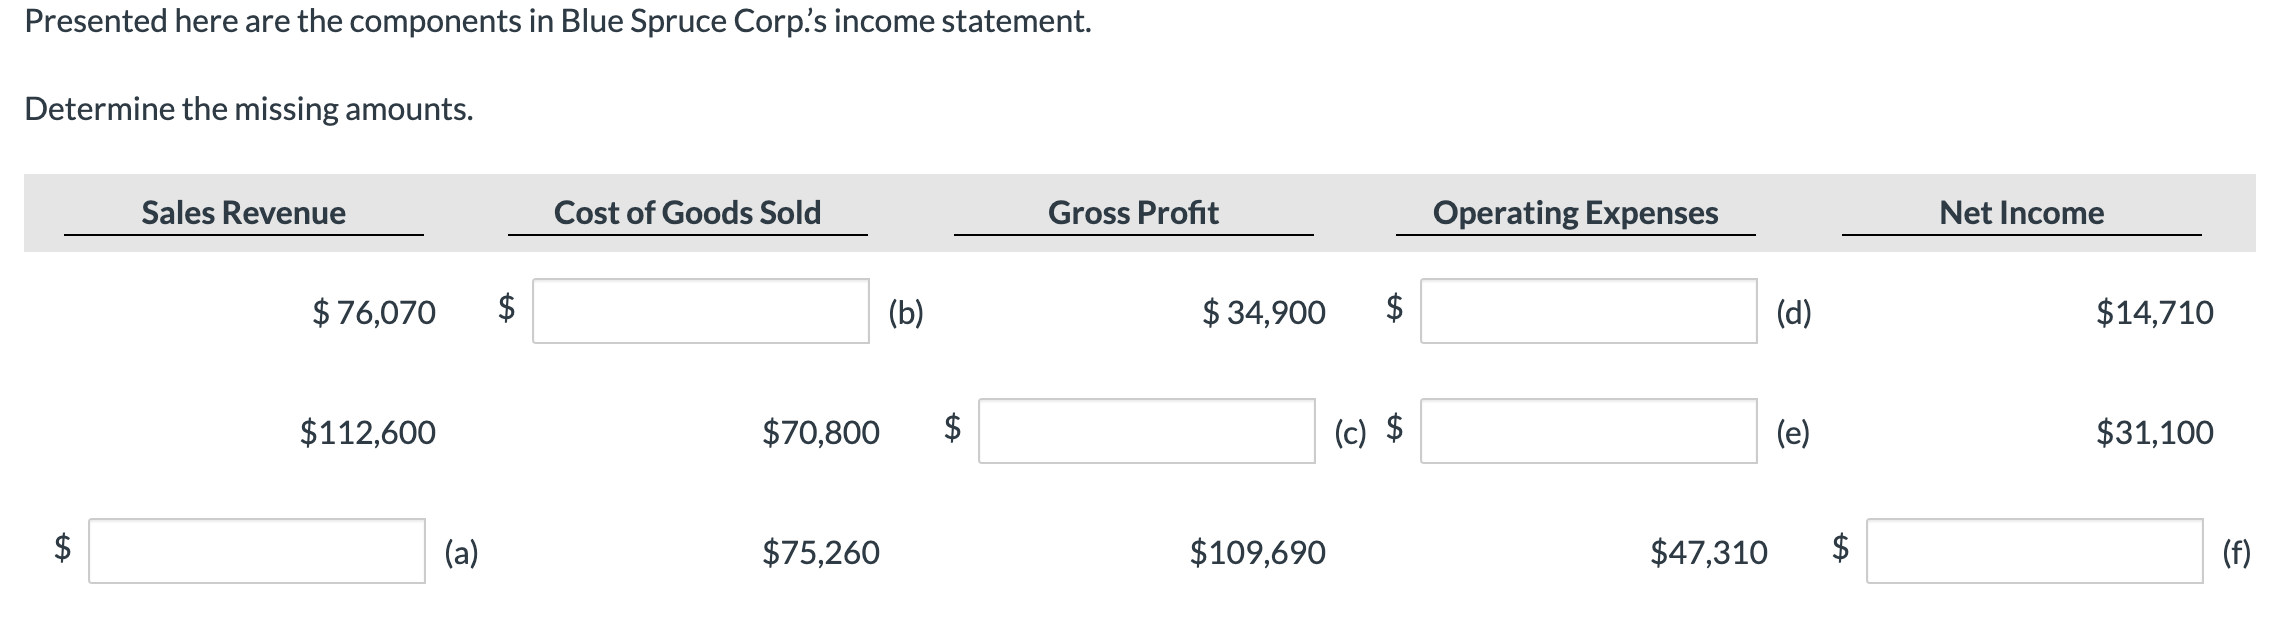Click the $34,900 gross profit value

point(1264,312)
